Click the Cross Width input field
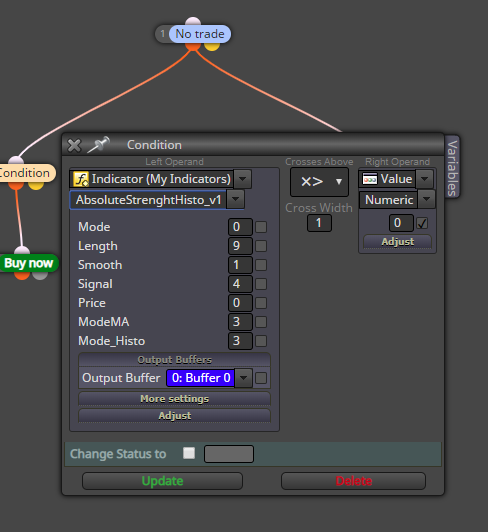The width and height of the screenshot is (488, 532). pyautogui.click(x=319, y=223)
